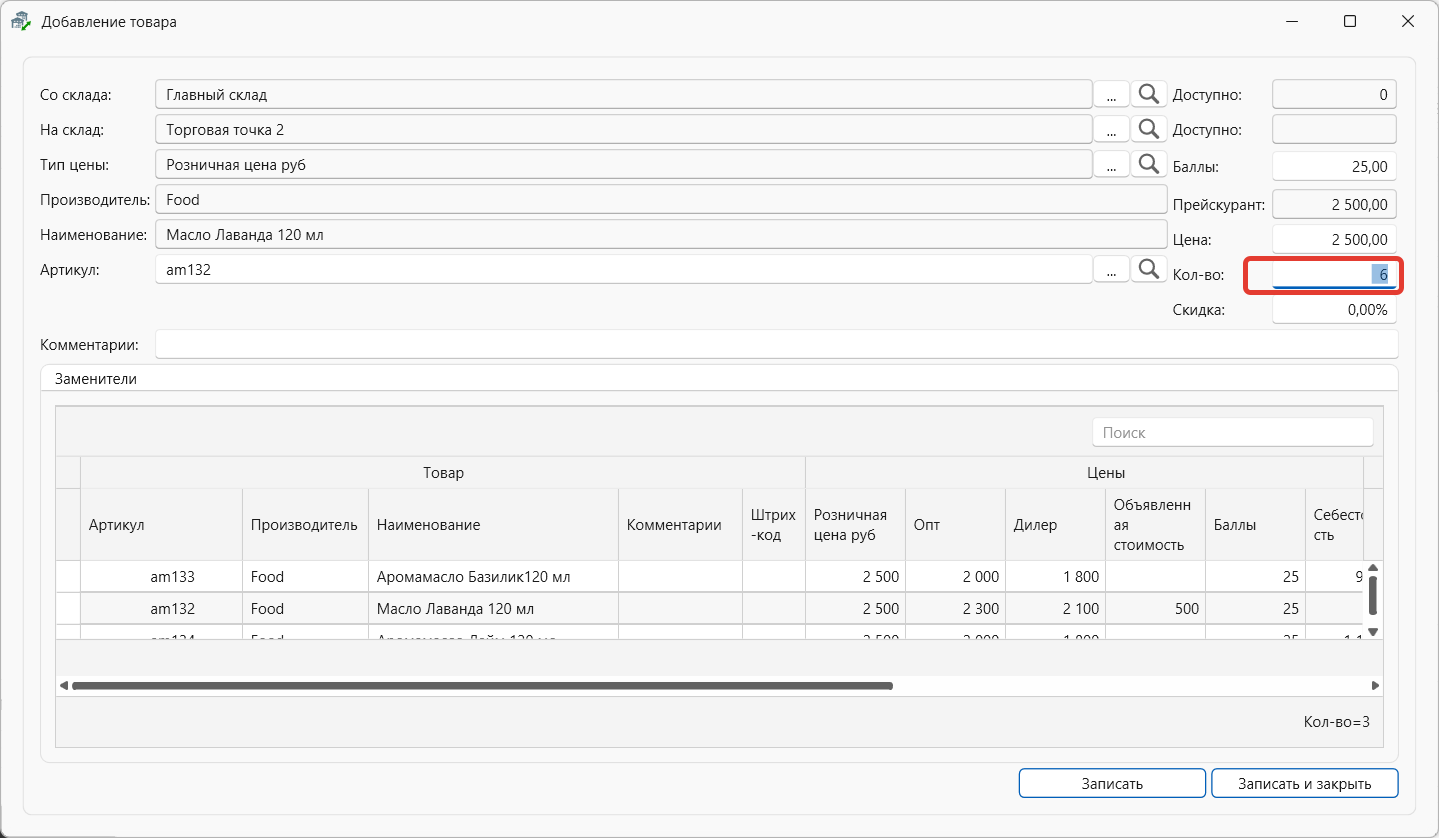Image resolution: width=1439 pixels, height=838 pixels.
Task: Click search icon next to Розничная цена руб field
Action: (x=1148, y=164)
